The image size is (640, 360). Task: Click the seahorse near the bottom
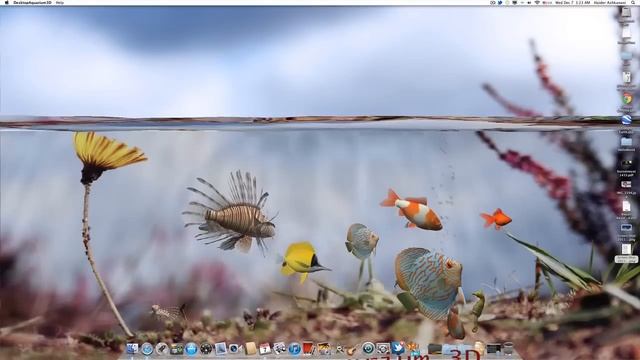point(477,310)
